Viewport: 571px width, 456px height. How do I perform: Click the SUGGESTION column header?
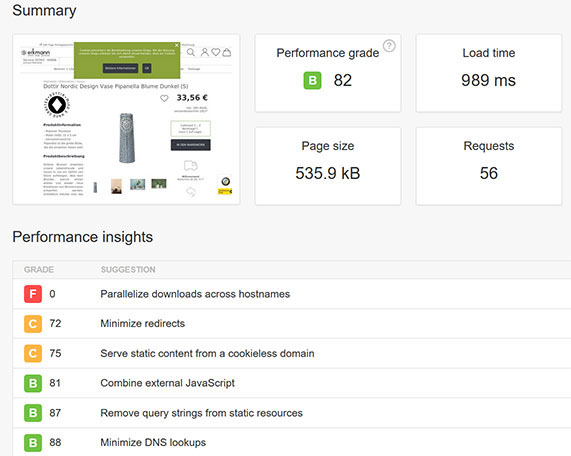pos(128,270)
